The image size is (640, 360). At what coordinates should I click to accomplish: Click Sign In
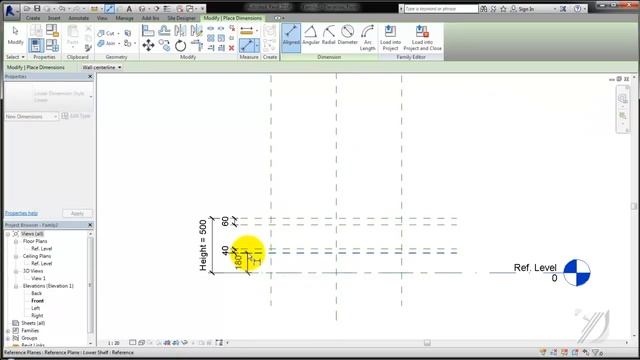pyautogui.click(x=526, y=9)
